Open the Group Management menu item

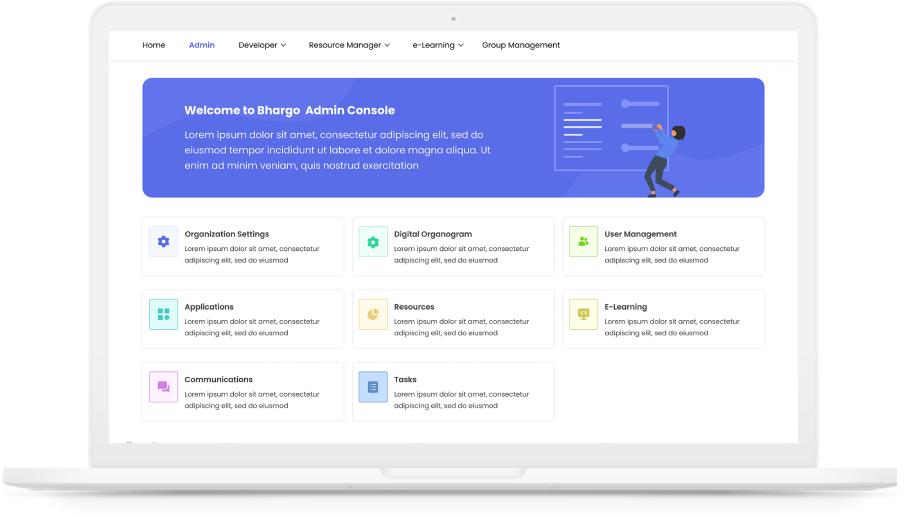[521, 45]
